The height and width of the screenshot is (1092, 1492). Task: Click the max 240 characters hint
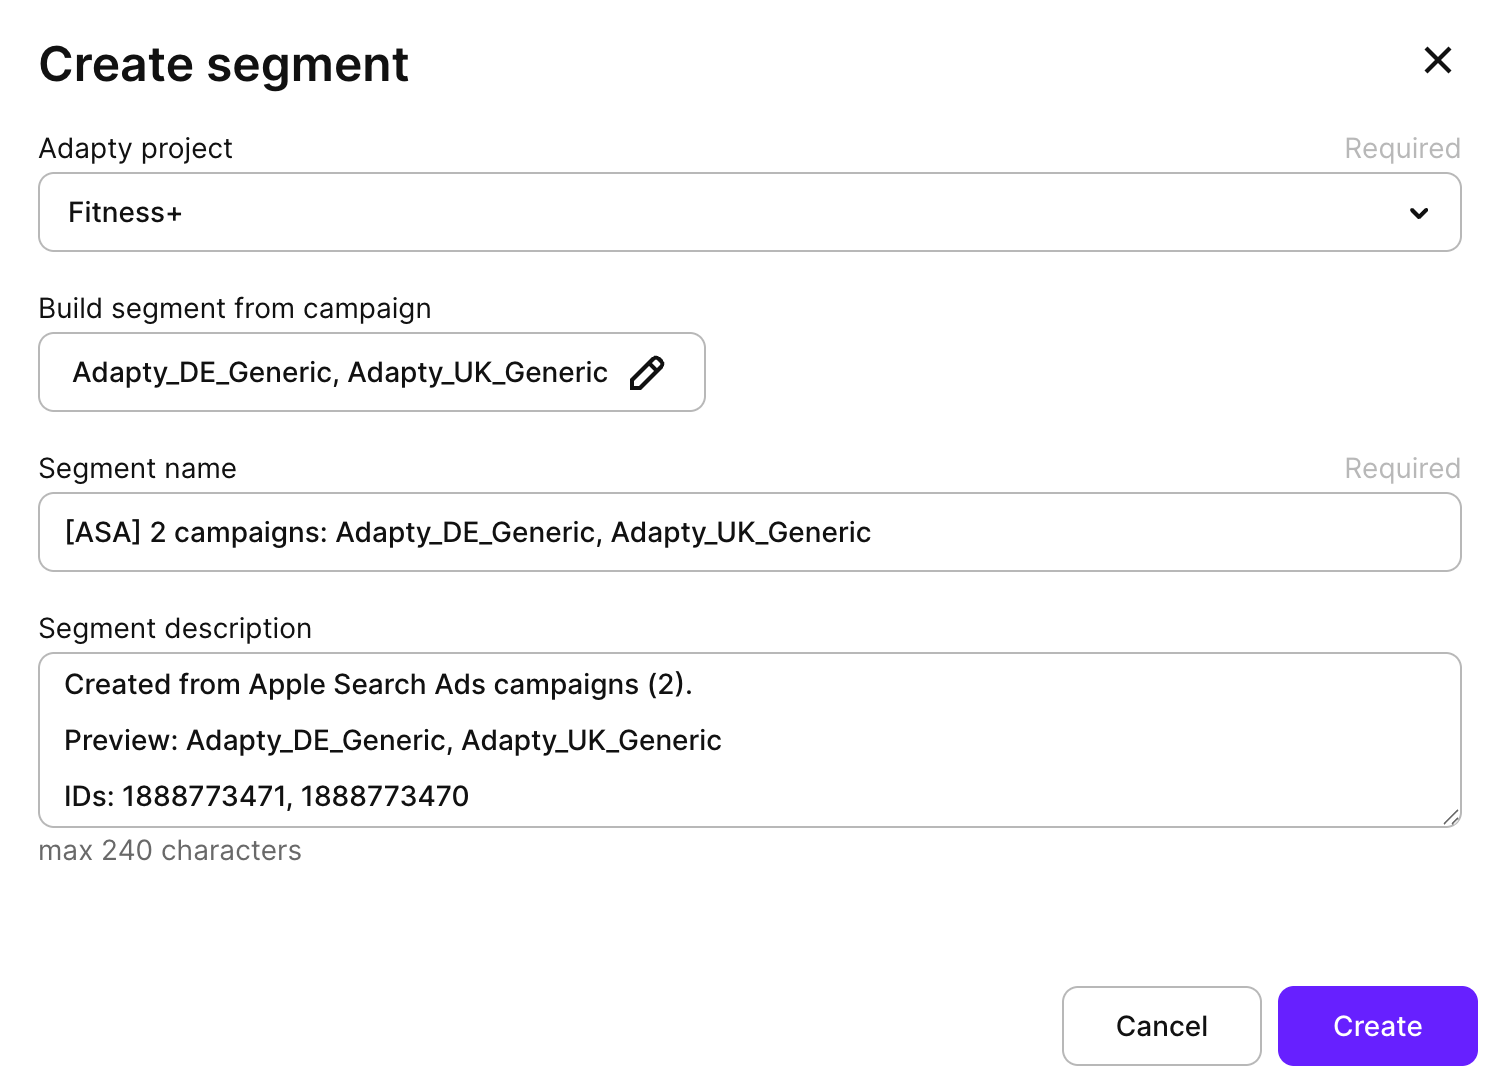(170, 851)
